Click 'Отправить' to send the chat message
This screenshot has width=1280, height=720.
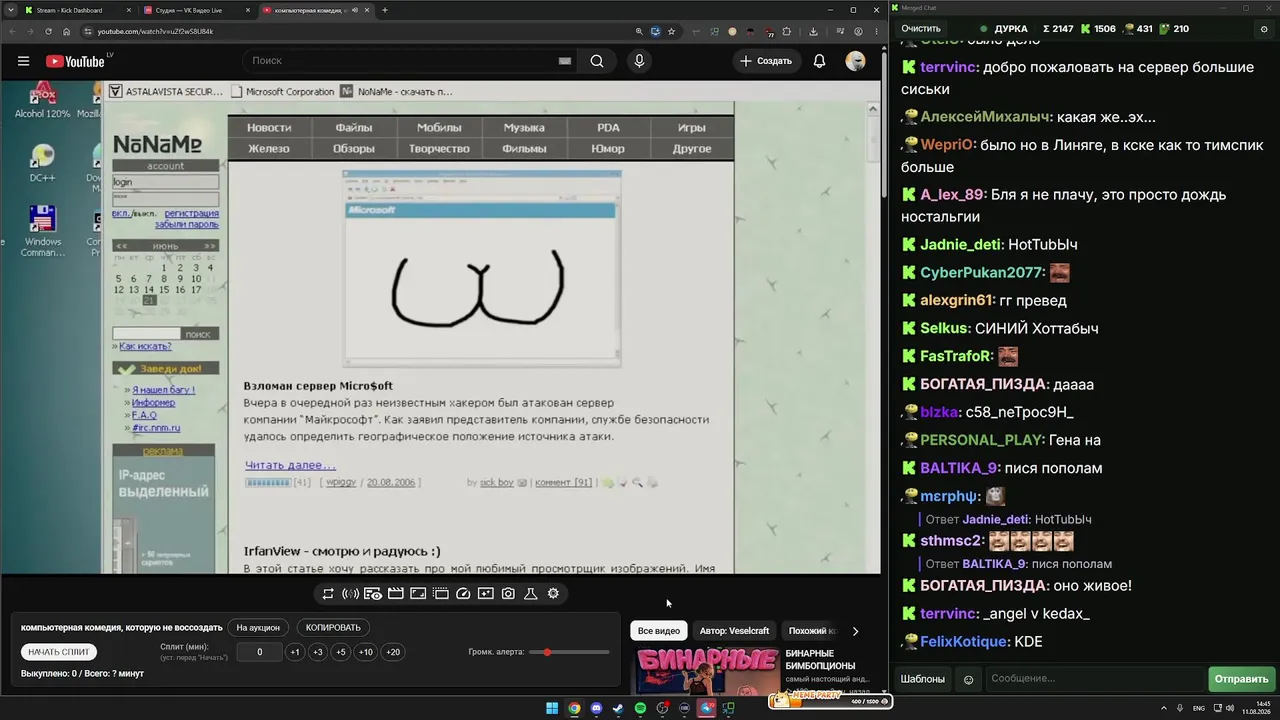[x=1241, y=679]
